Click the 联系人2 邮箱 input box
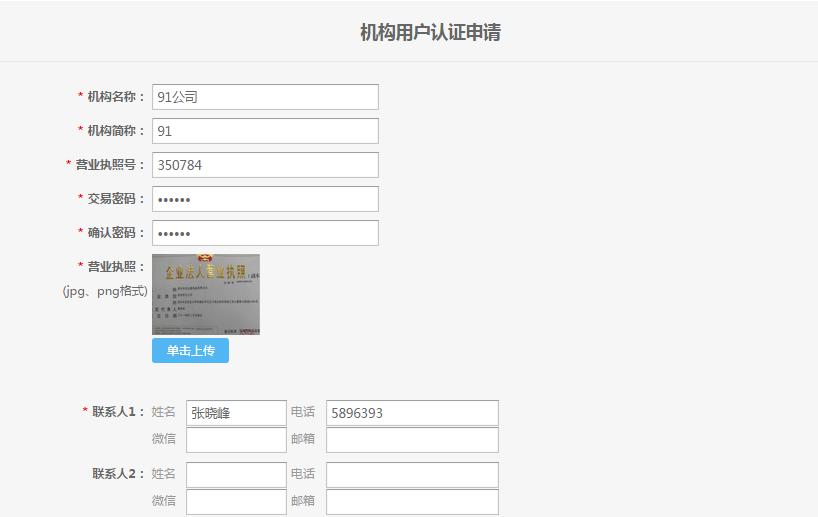818x517 pixels. point(412,501)
